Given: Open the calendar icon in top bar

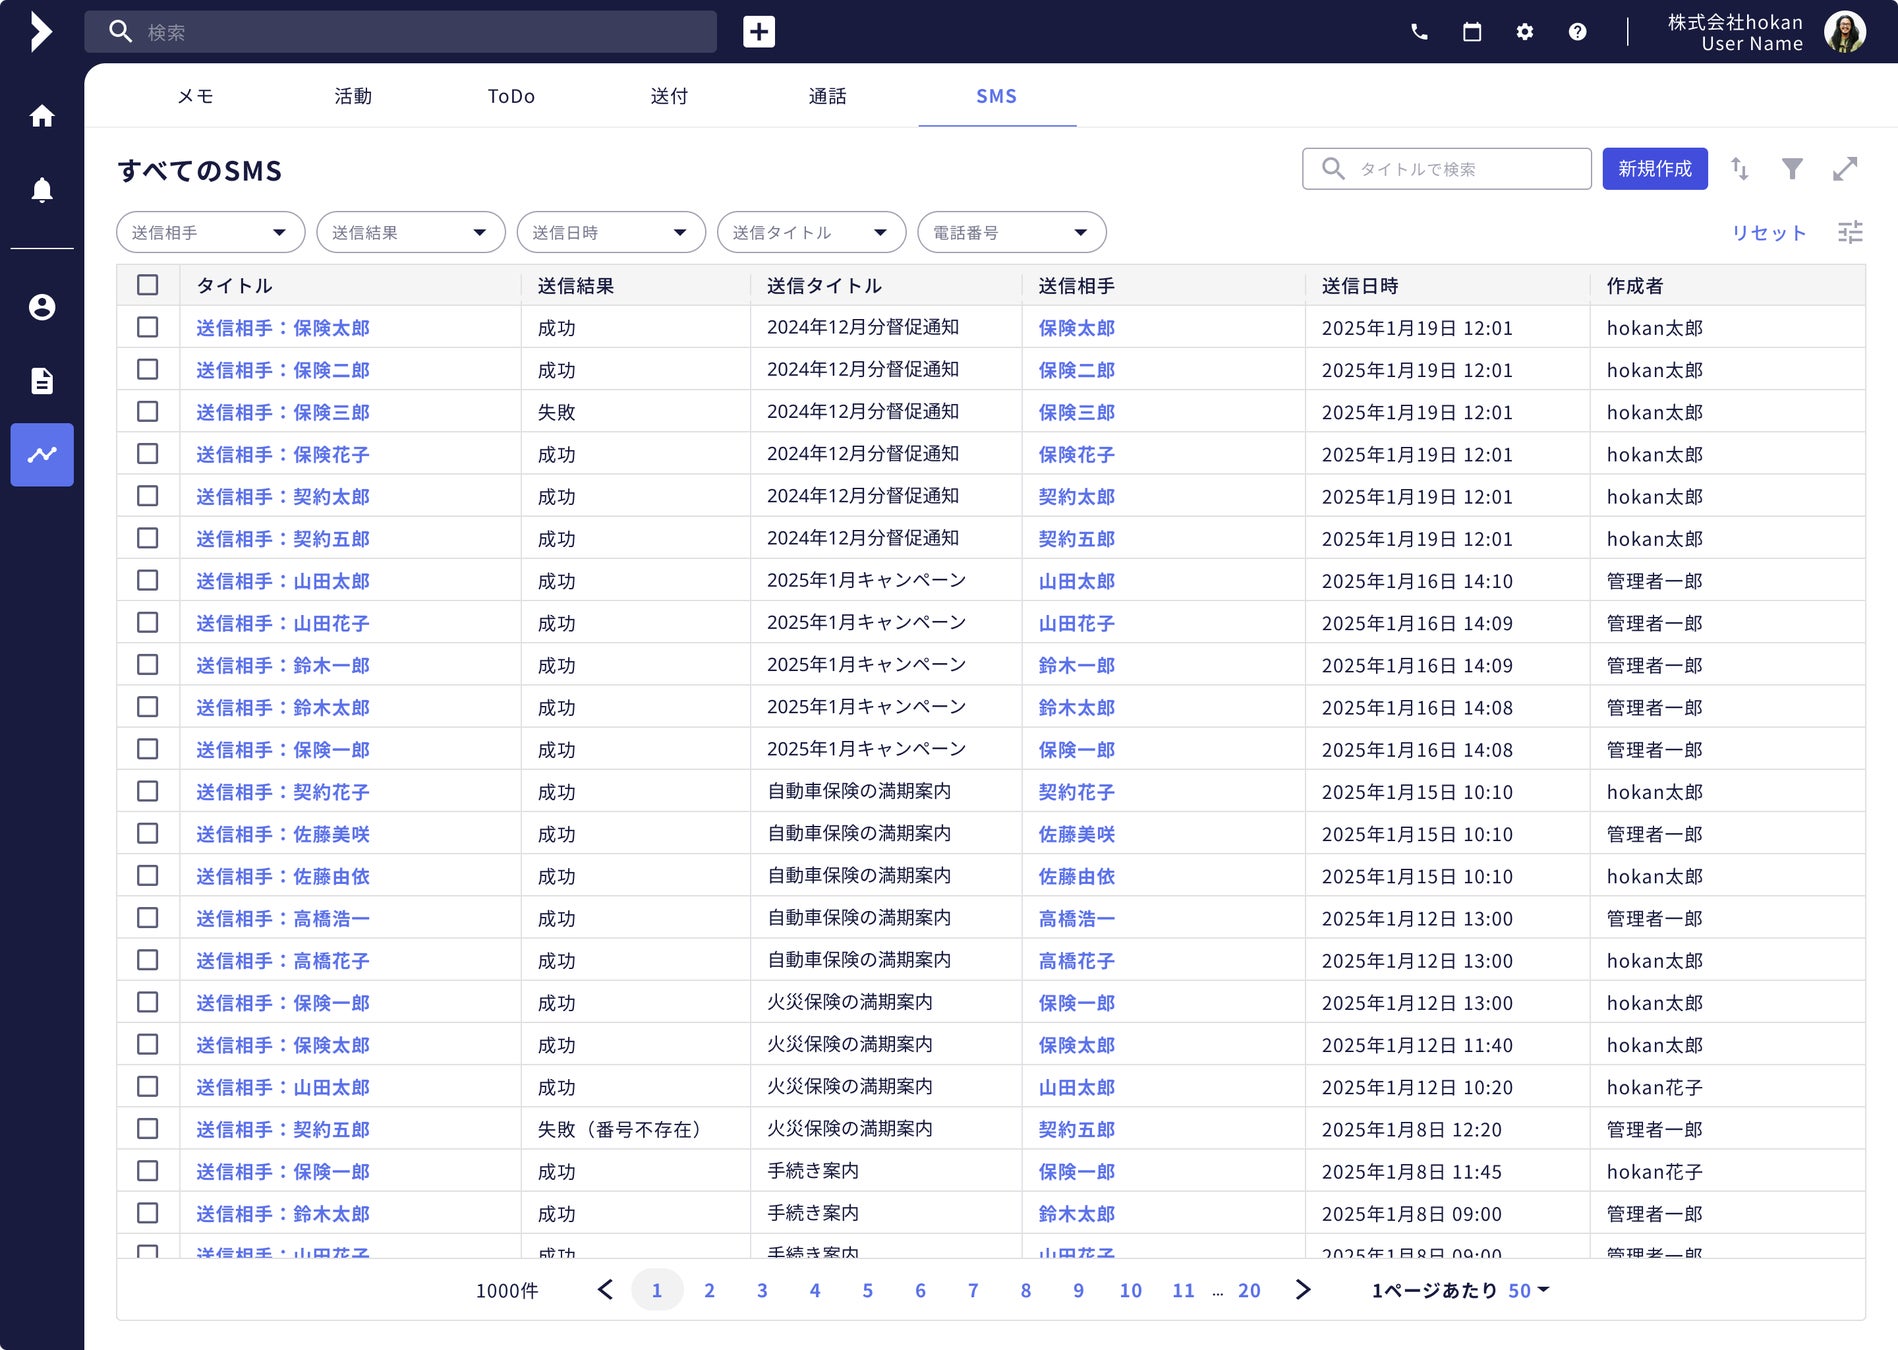Looking at the screenshot, I should coord(1472,32).
